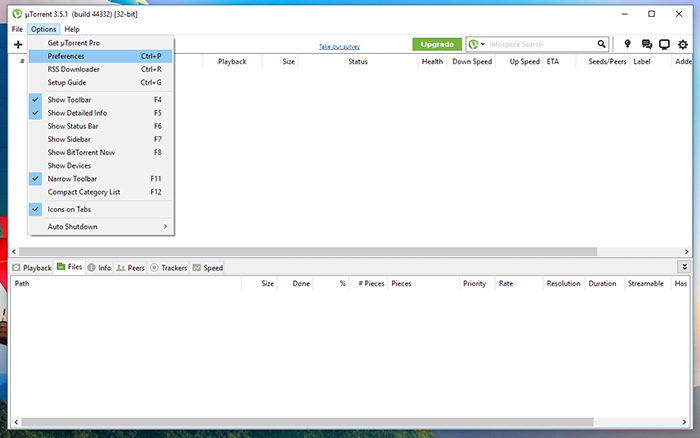Enable Show BitTorrent Now option
Screen dimensions: 700x438
[x=100, y=152]
